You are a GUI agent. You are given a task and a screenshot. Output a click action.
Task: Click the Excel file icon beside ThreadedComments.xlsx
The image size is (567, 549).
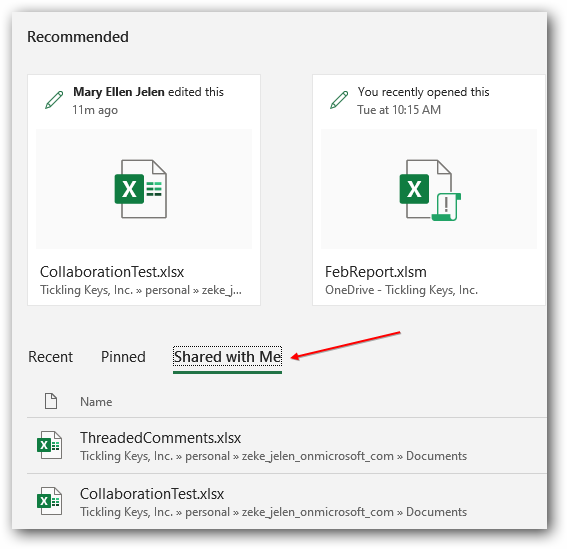click(50, 445)
